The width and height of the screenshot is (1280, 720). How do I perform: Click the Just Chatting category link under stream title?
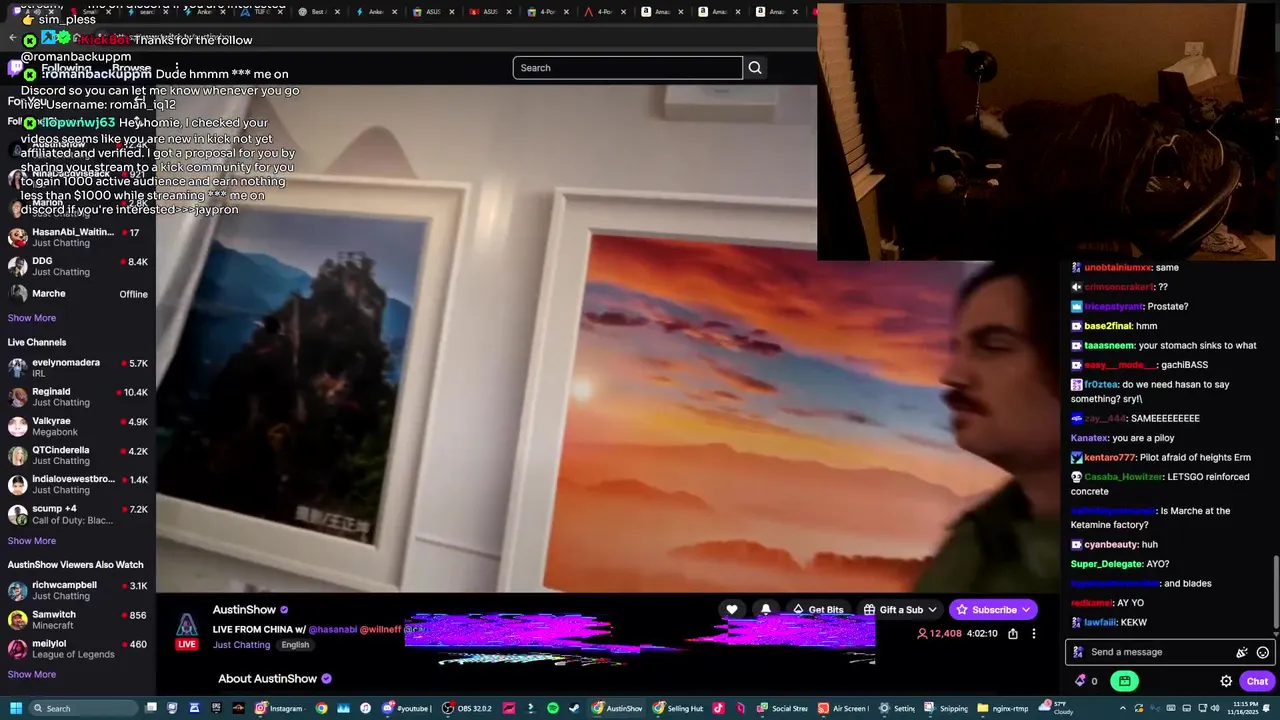click(x=241, y=645)
